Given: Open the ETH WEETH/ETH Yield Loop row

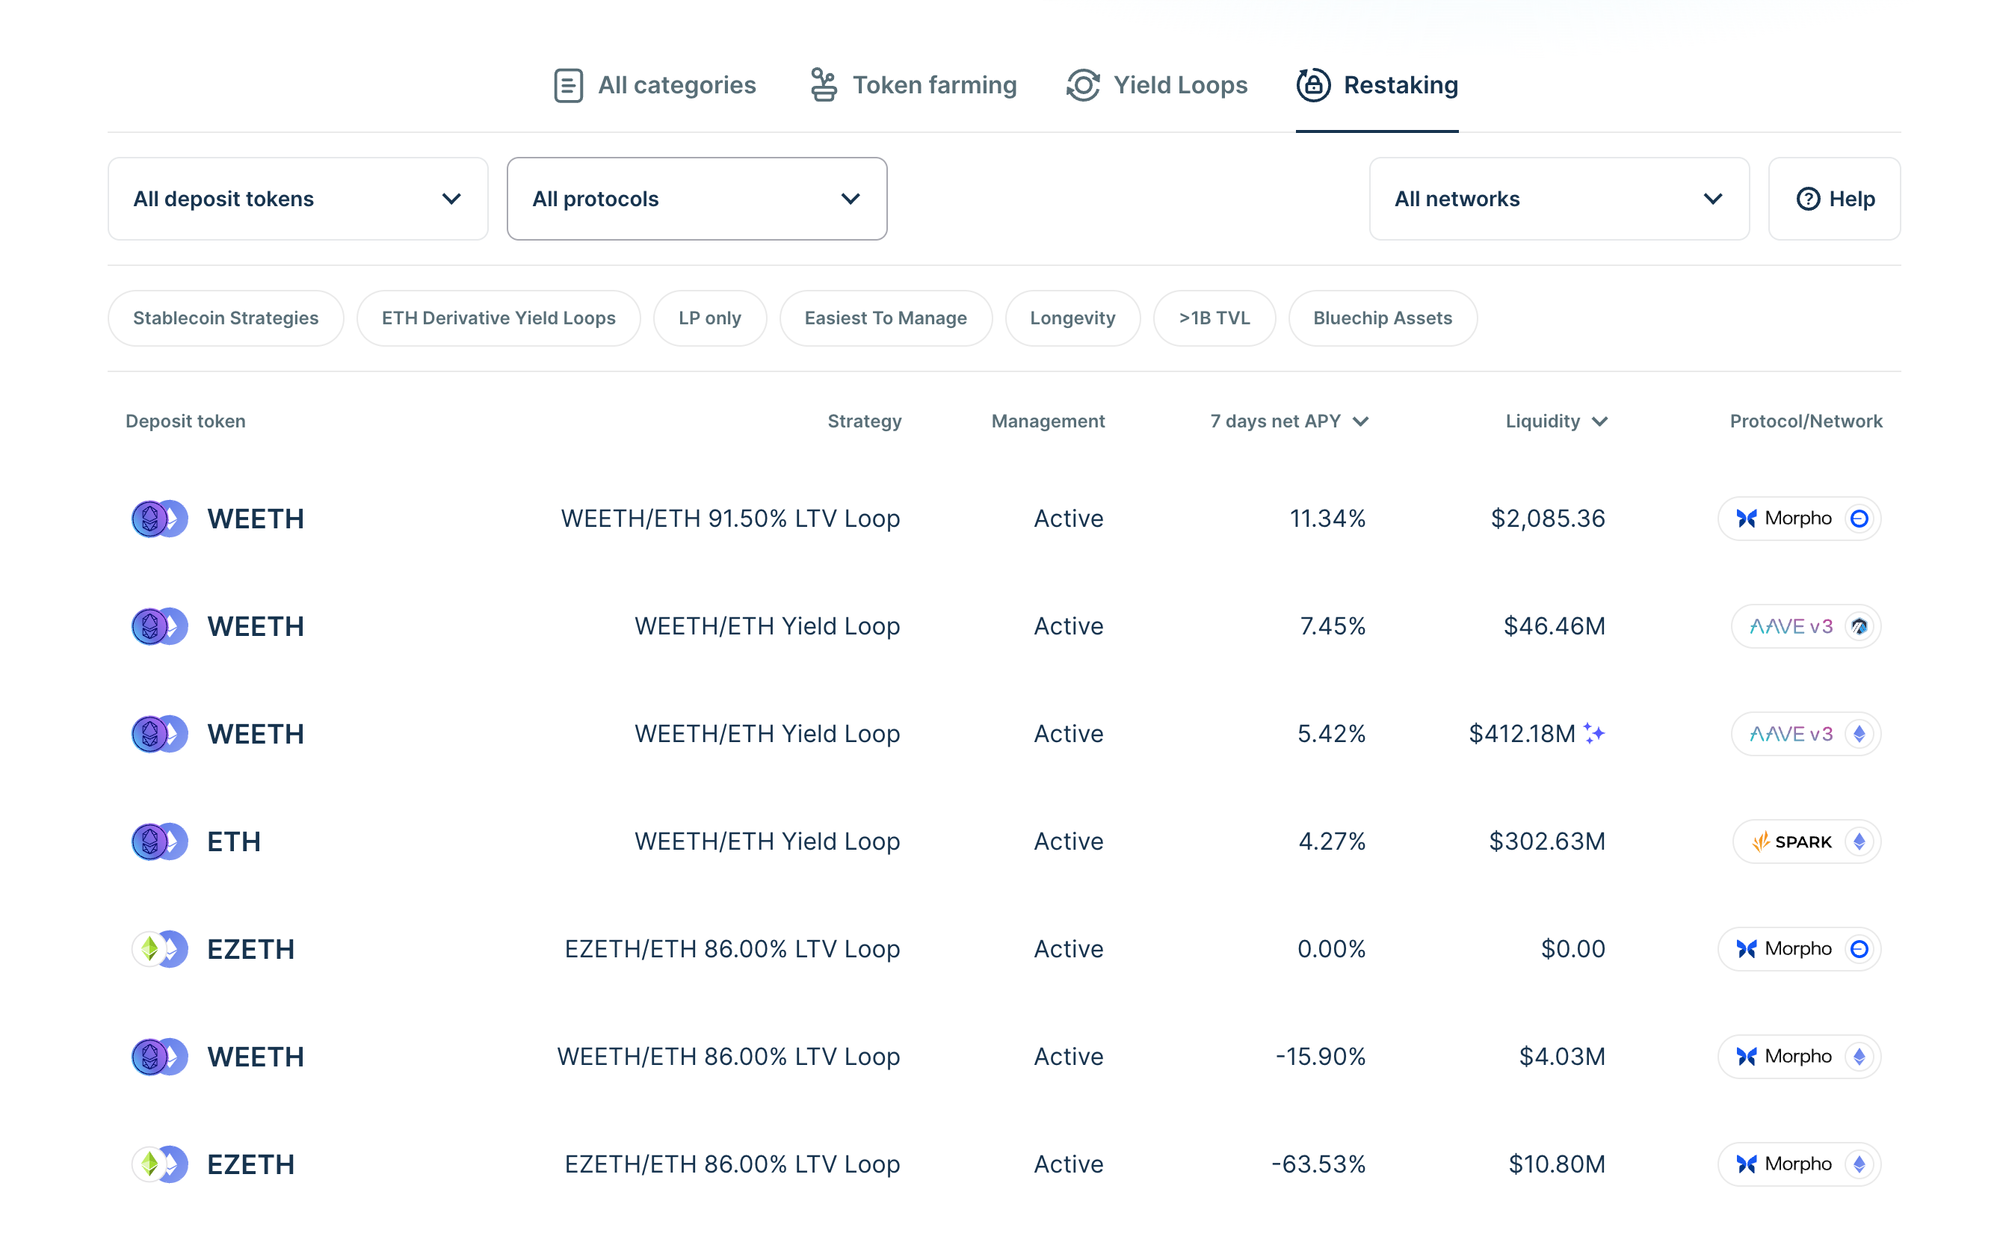Looking at the screenshot, I should point(766,842).
